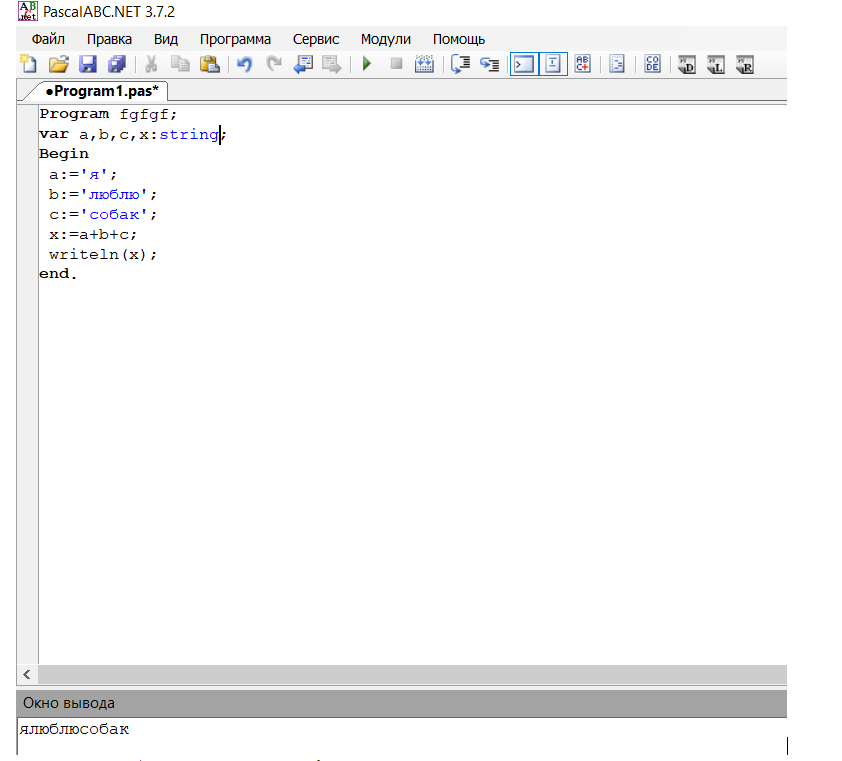Click the horizontal scrollbar left arrow
Image resolution: width=842 pixels, height=761 pixels.
[x=27, y=674]
